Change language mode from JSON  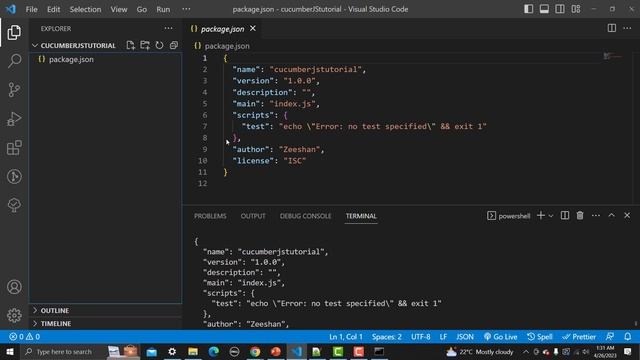[x=465, y=337]
